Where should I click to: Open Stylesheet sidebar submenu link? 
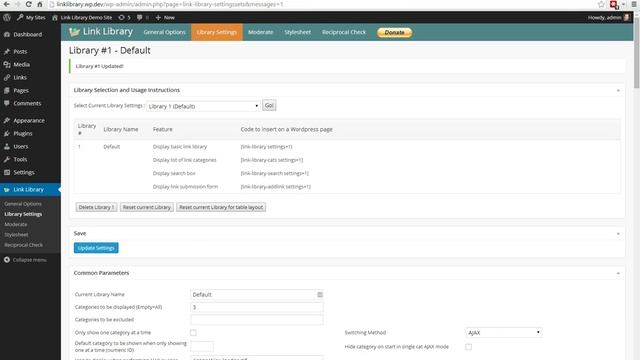[x=16, y=235]
